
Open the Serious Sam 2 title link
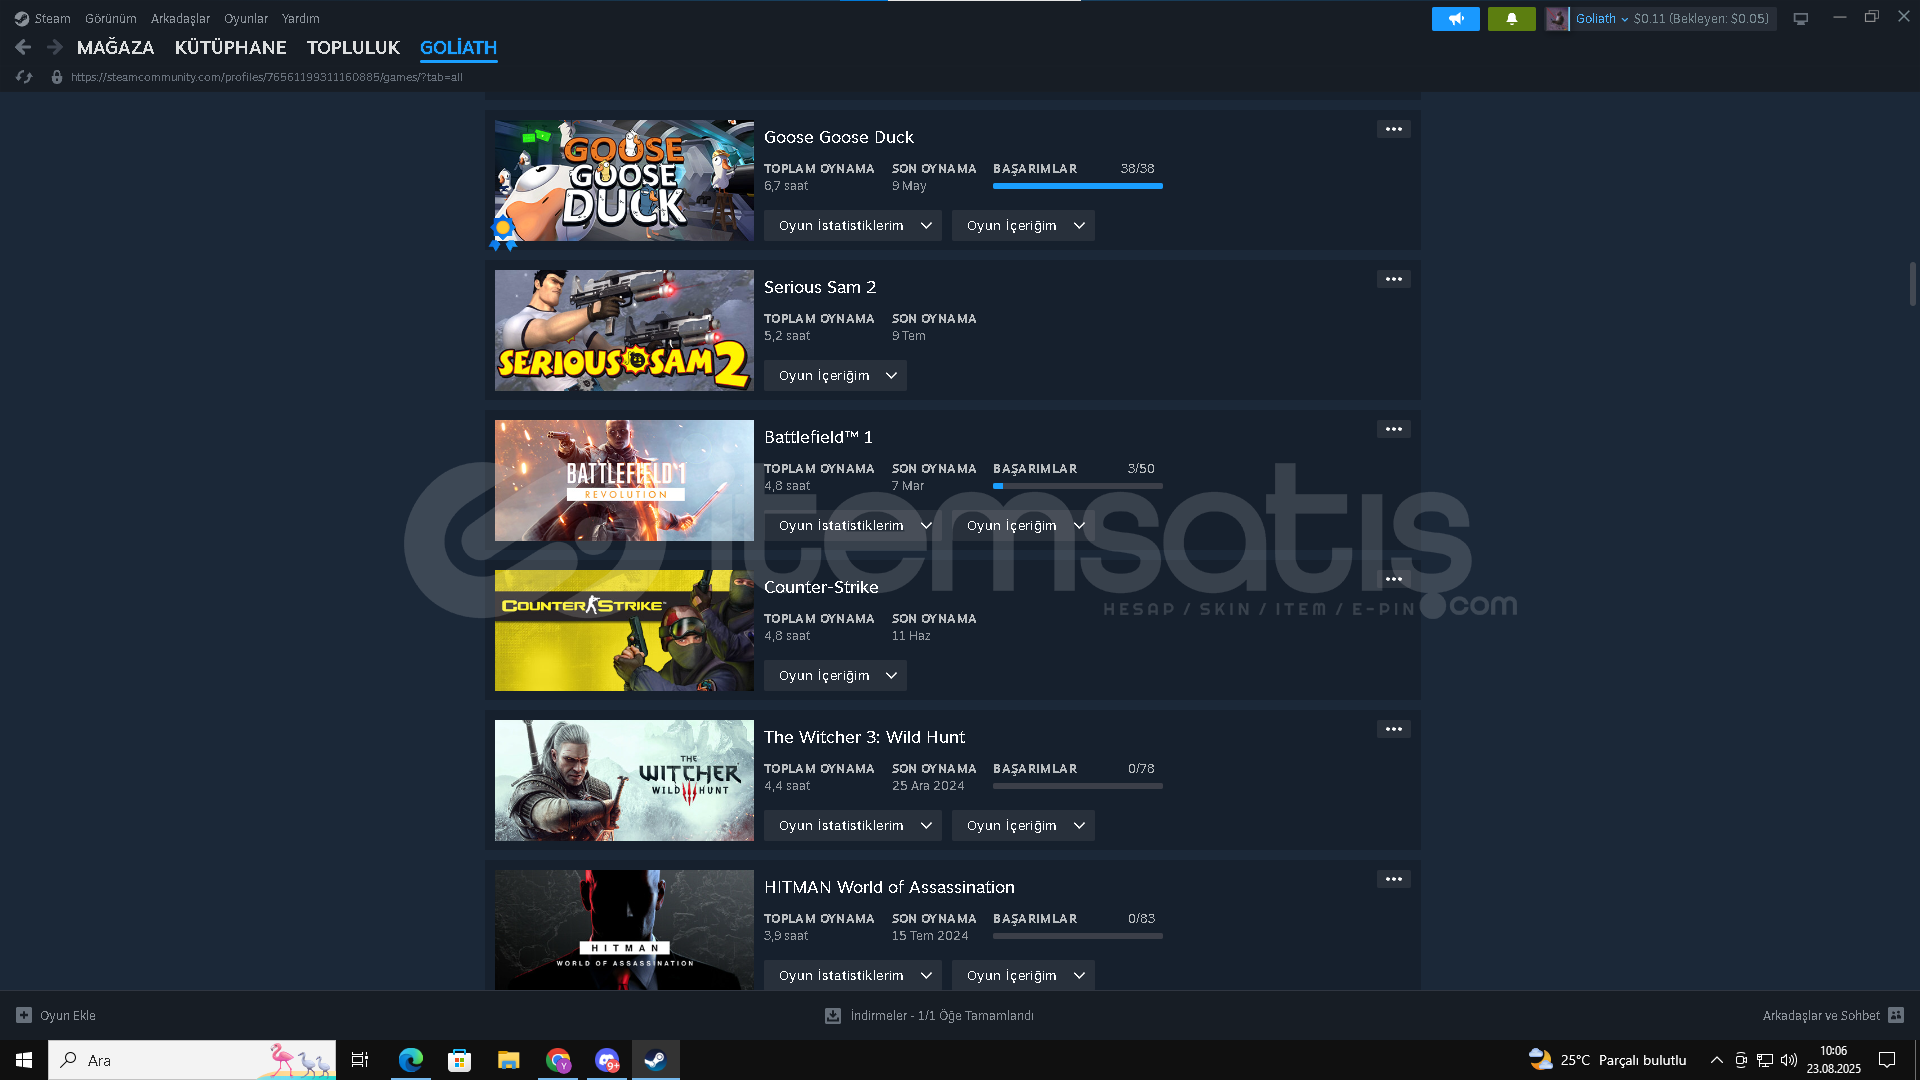[x=819, y=287]
